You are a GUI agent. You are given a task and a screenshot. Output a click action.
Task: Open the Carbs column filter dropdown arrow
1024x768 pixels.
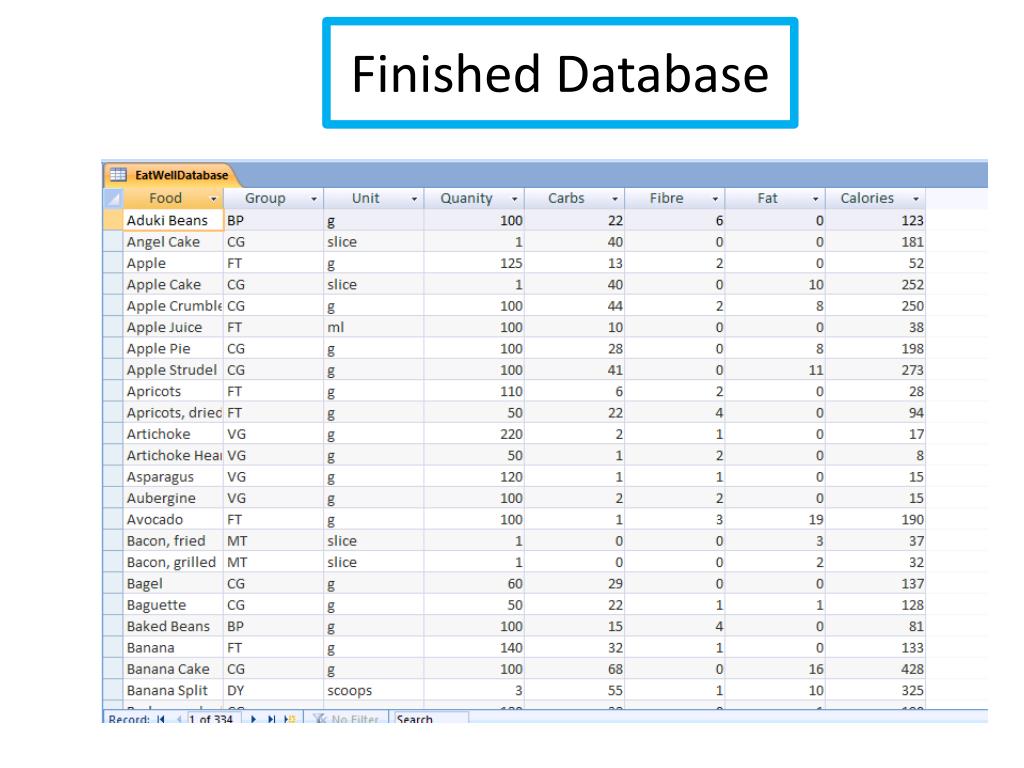(x=615, y=199)
